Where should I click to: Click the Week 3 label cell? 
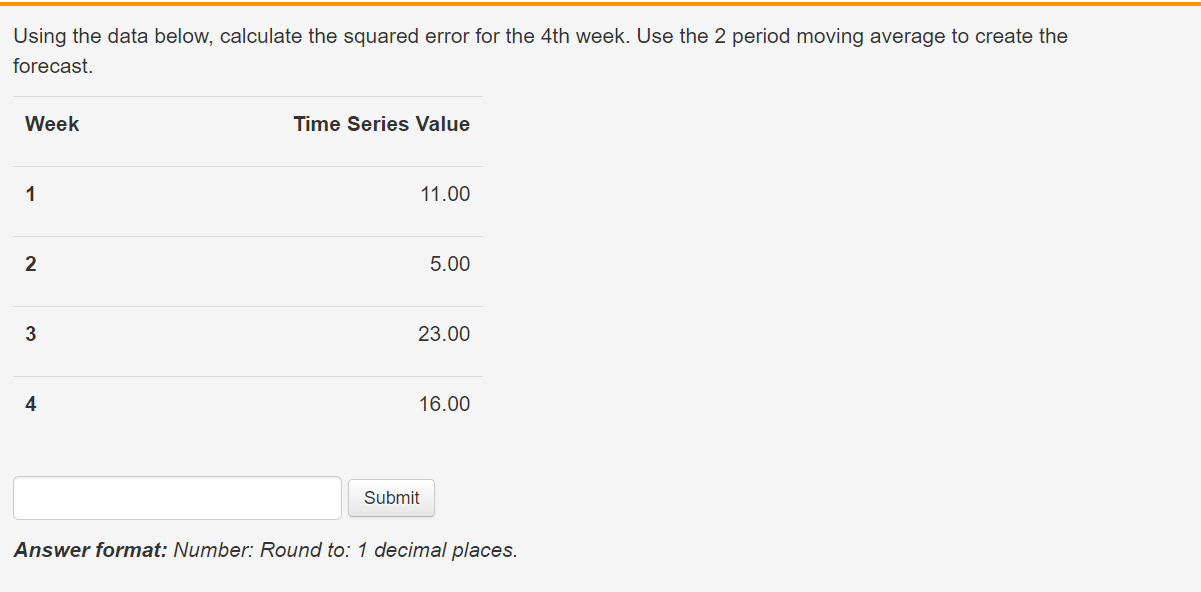[x=30, y=334]
